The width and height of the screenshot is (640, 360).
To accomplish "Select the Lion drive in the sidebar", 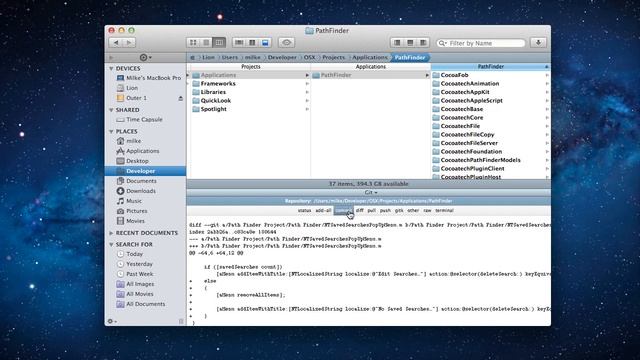I will click(127, 88).
